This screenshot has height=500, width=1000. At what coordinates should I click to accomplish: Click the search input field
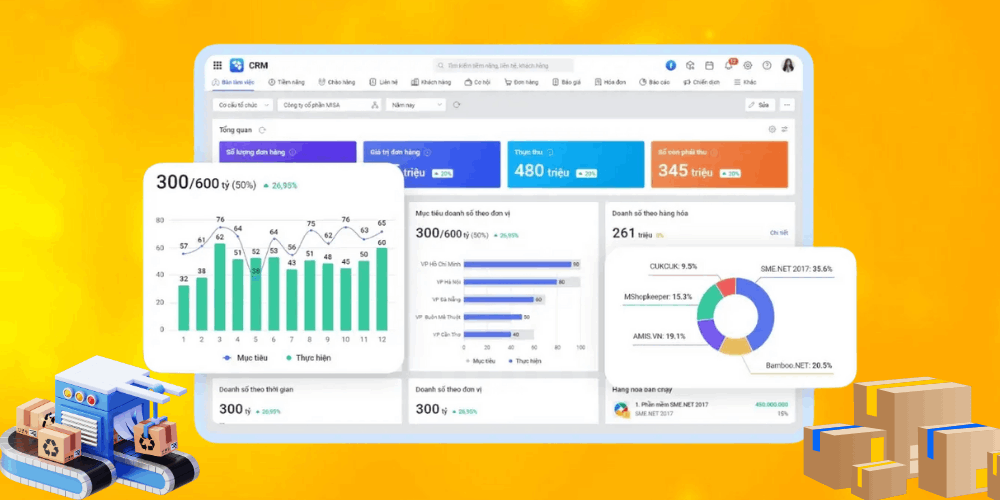coord(505,65)
